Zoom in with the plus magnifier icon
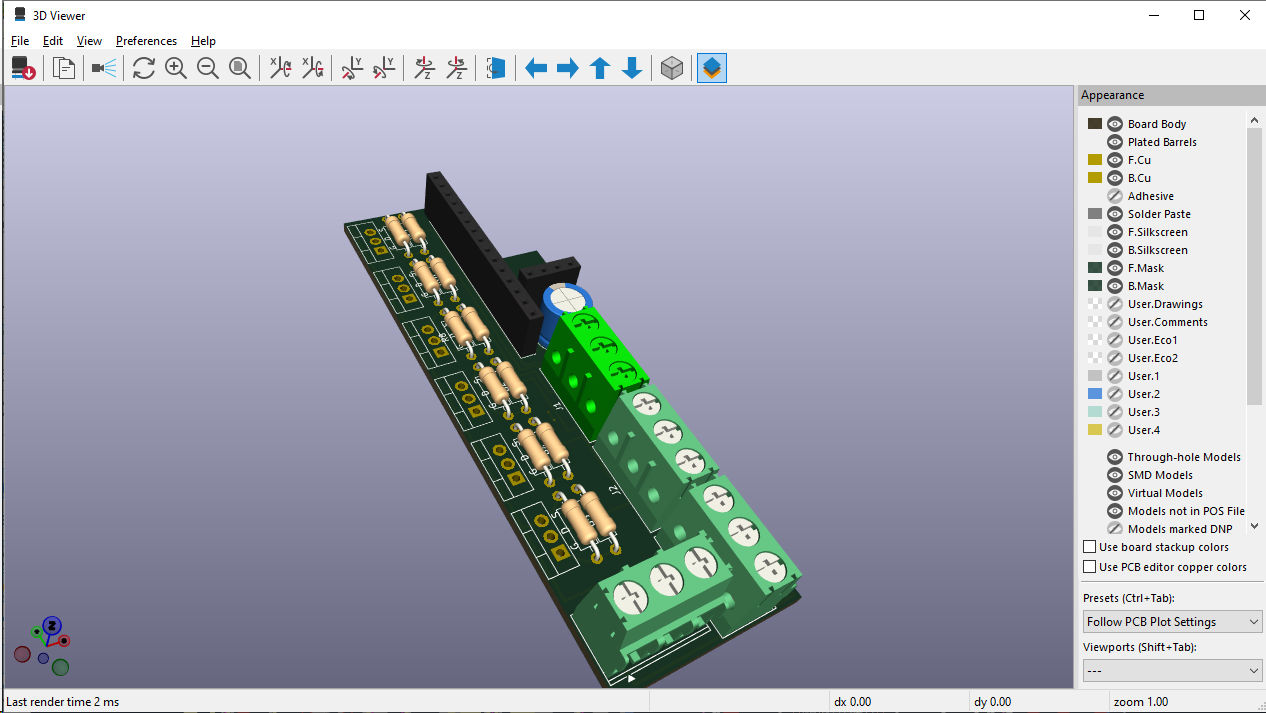Screen dimensions: 1266x713 [176, 68]
